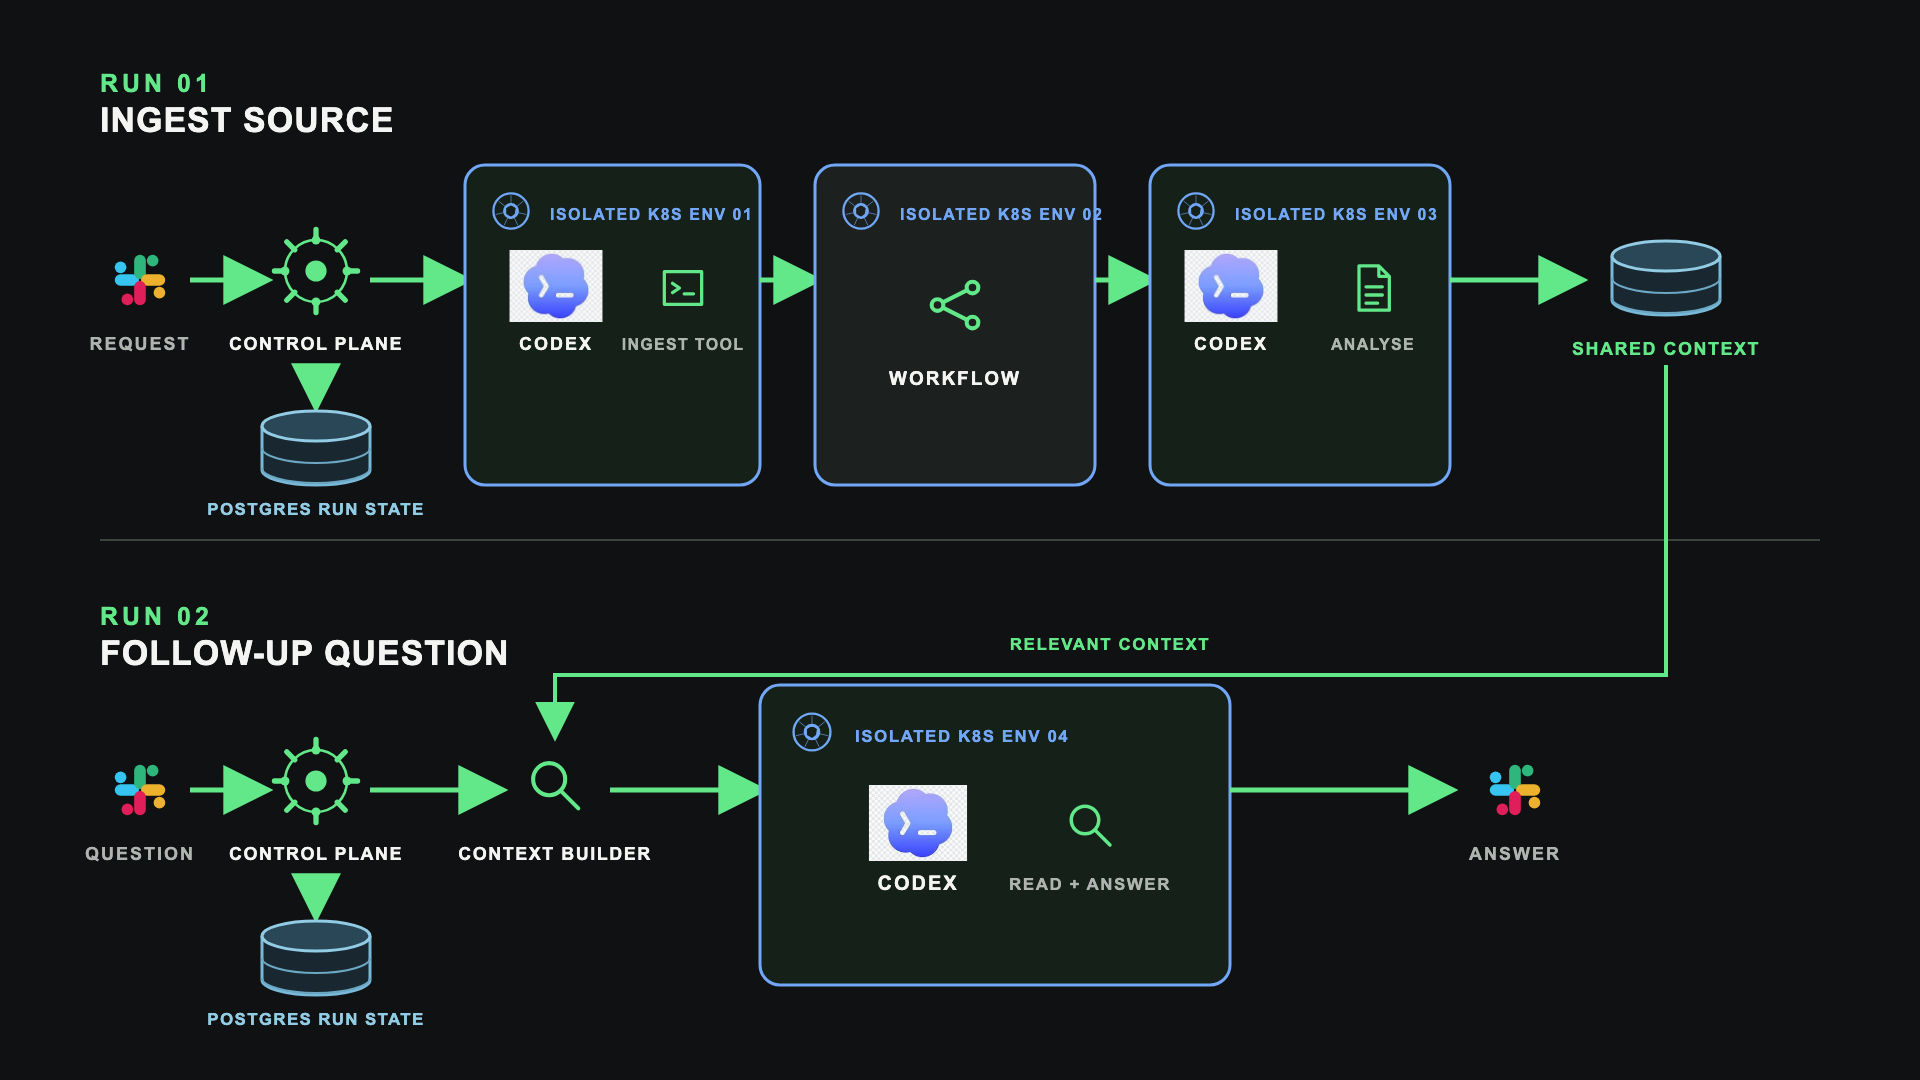Image resolution: width=1920 pixels, height=1080 pixels.
Task: Click the 'SHARED CONTEXT' label
Action: [1665, 349]
